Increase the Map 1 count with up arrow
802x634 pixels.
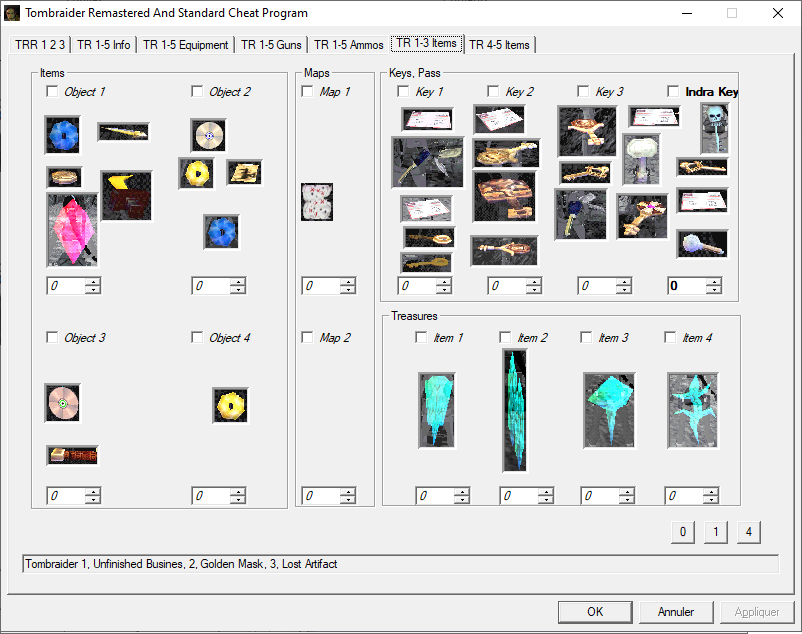(x=348, y=282)
